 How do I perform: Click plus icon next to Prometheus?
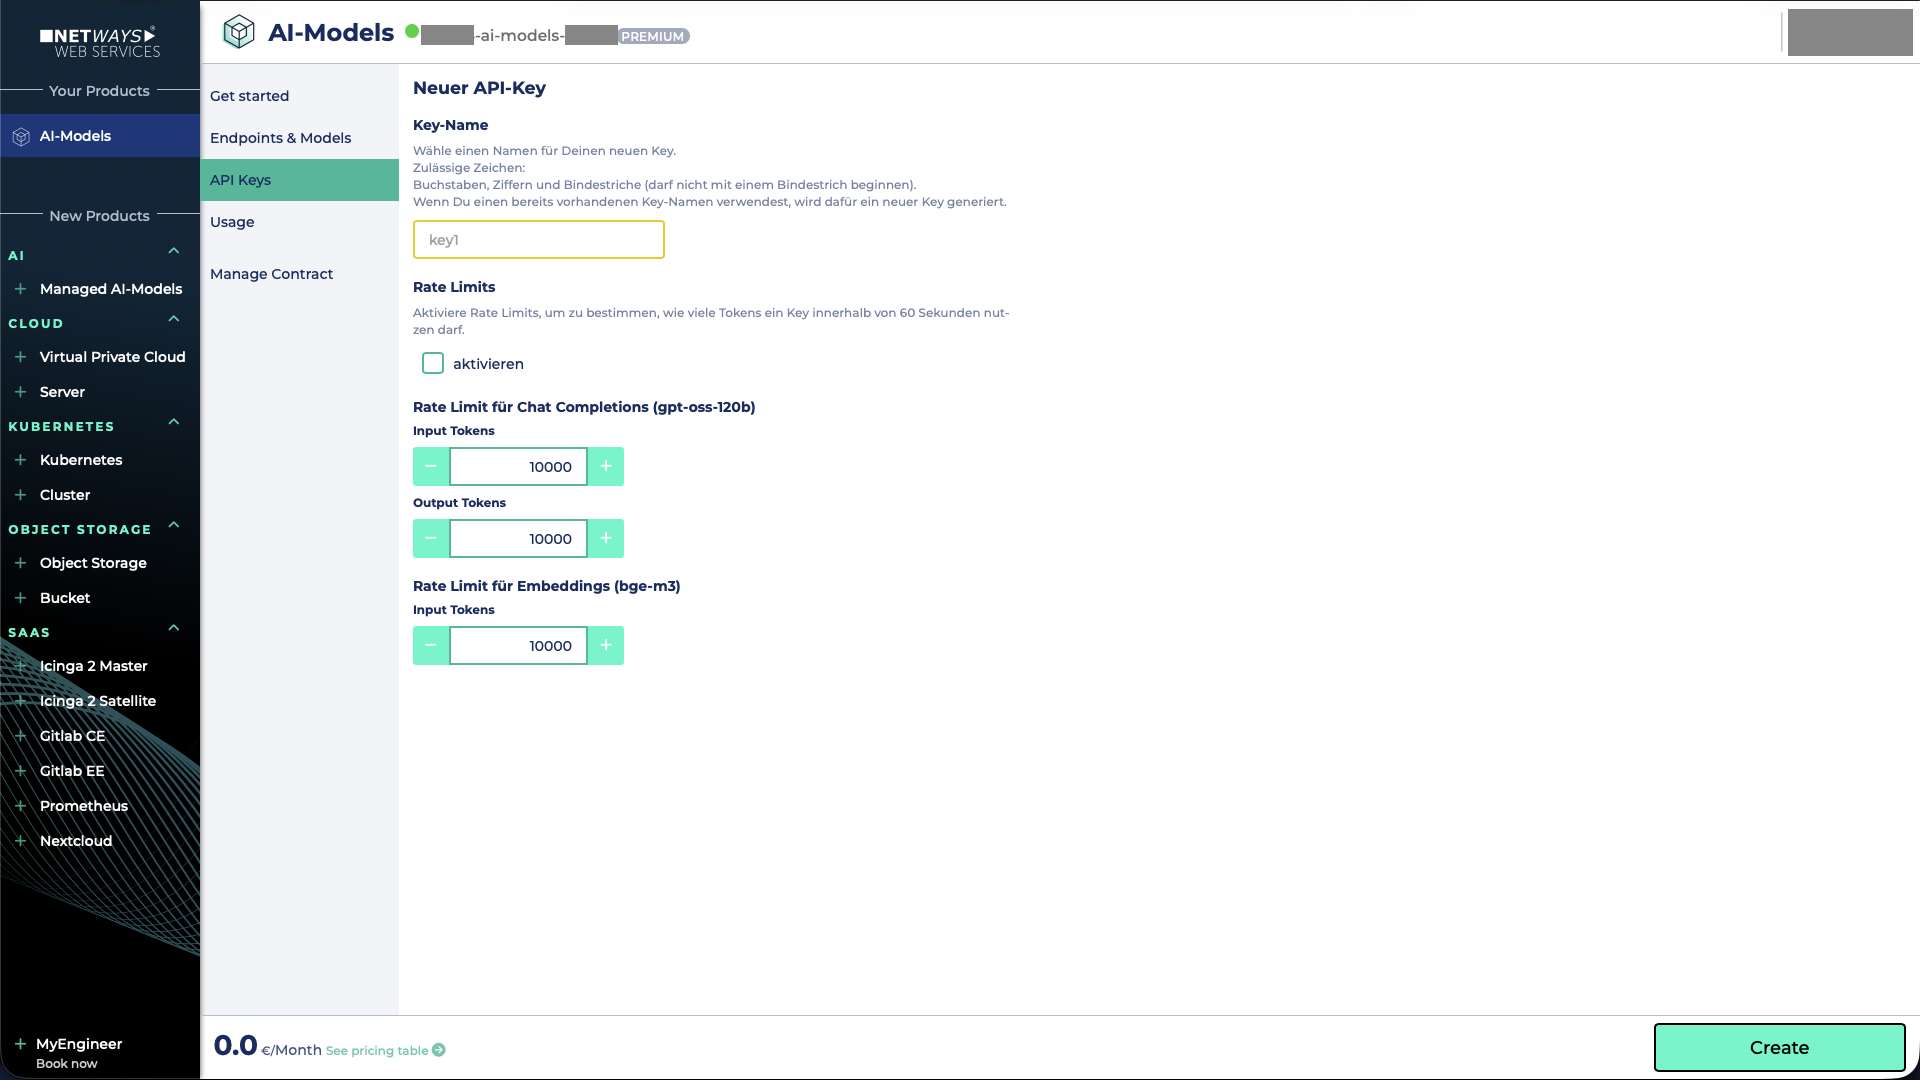[x=20, y=806]
